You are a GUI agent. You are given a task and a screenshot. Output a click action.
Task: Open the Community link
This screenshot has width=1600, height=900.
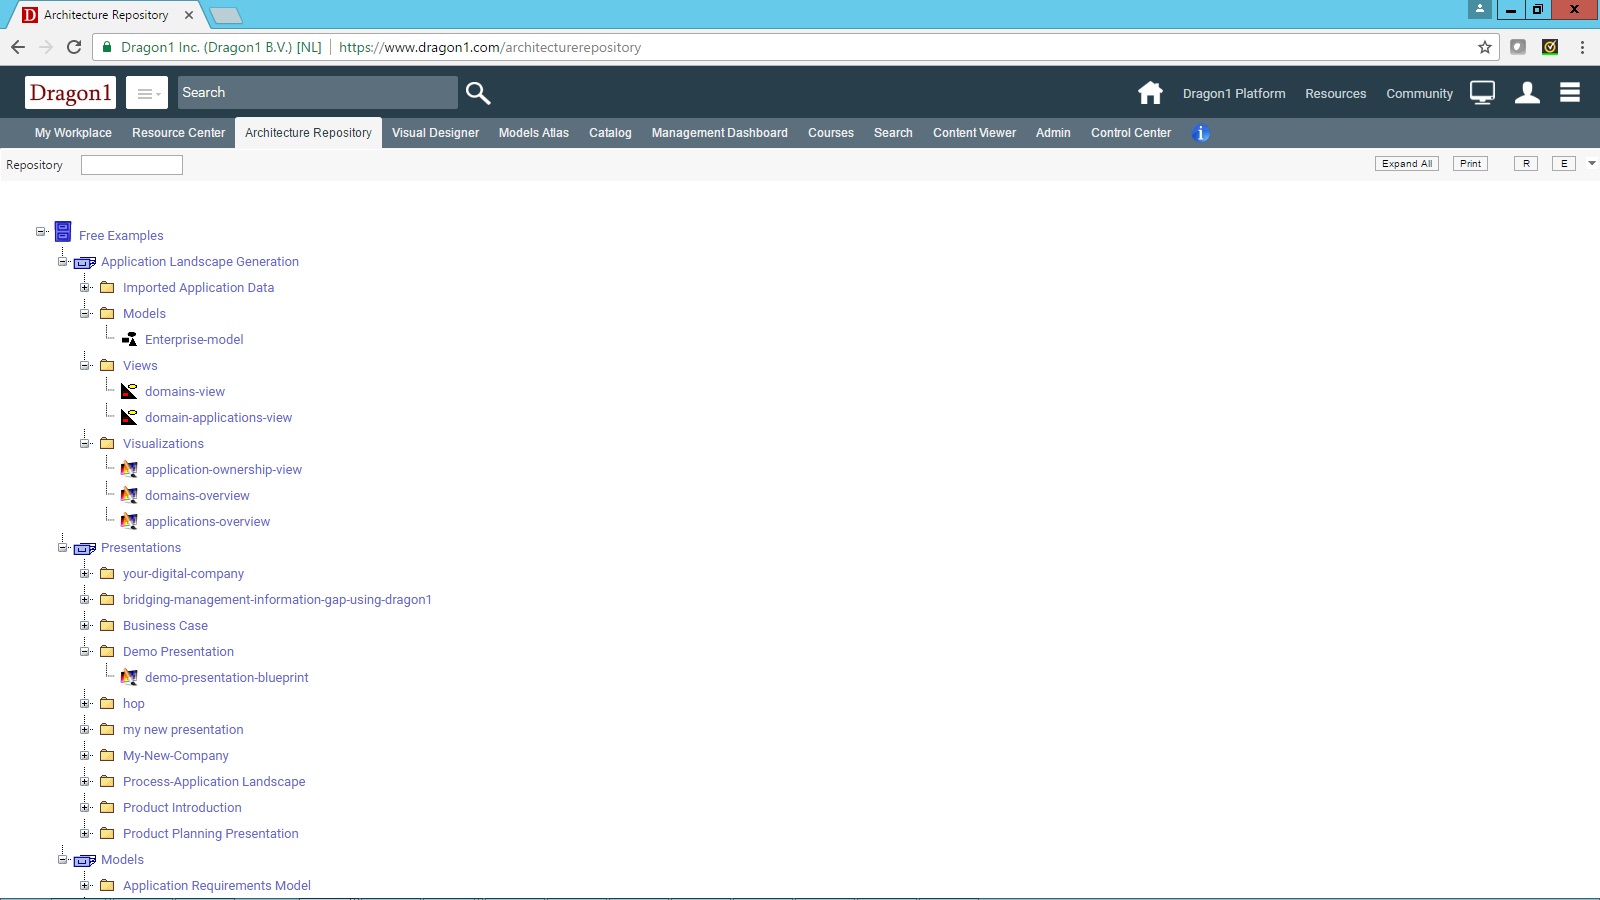point(1419,93)
